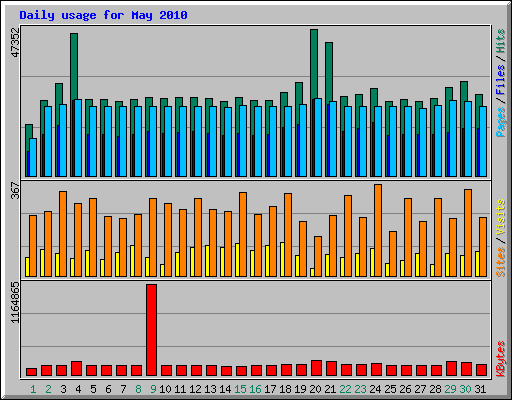
Task: Click day label 8 on the x-axis
Action: [138, 389]
